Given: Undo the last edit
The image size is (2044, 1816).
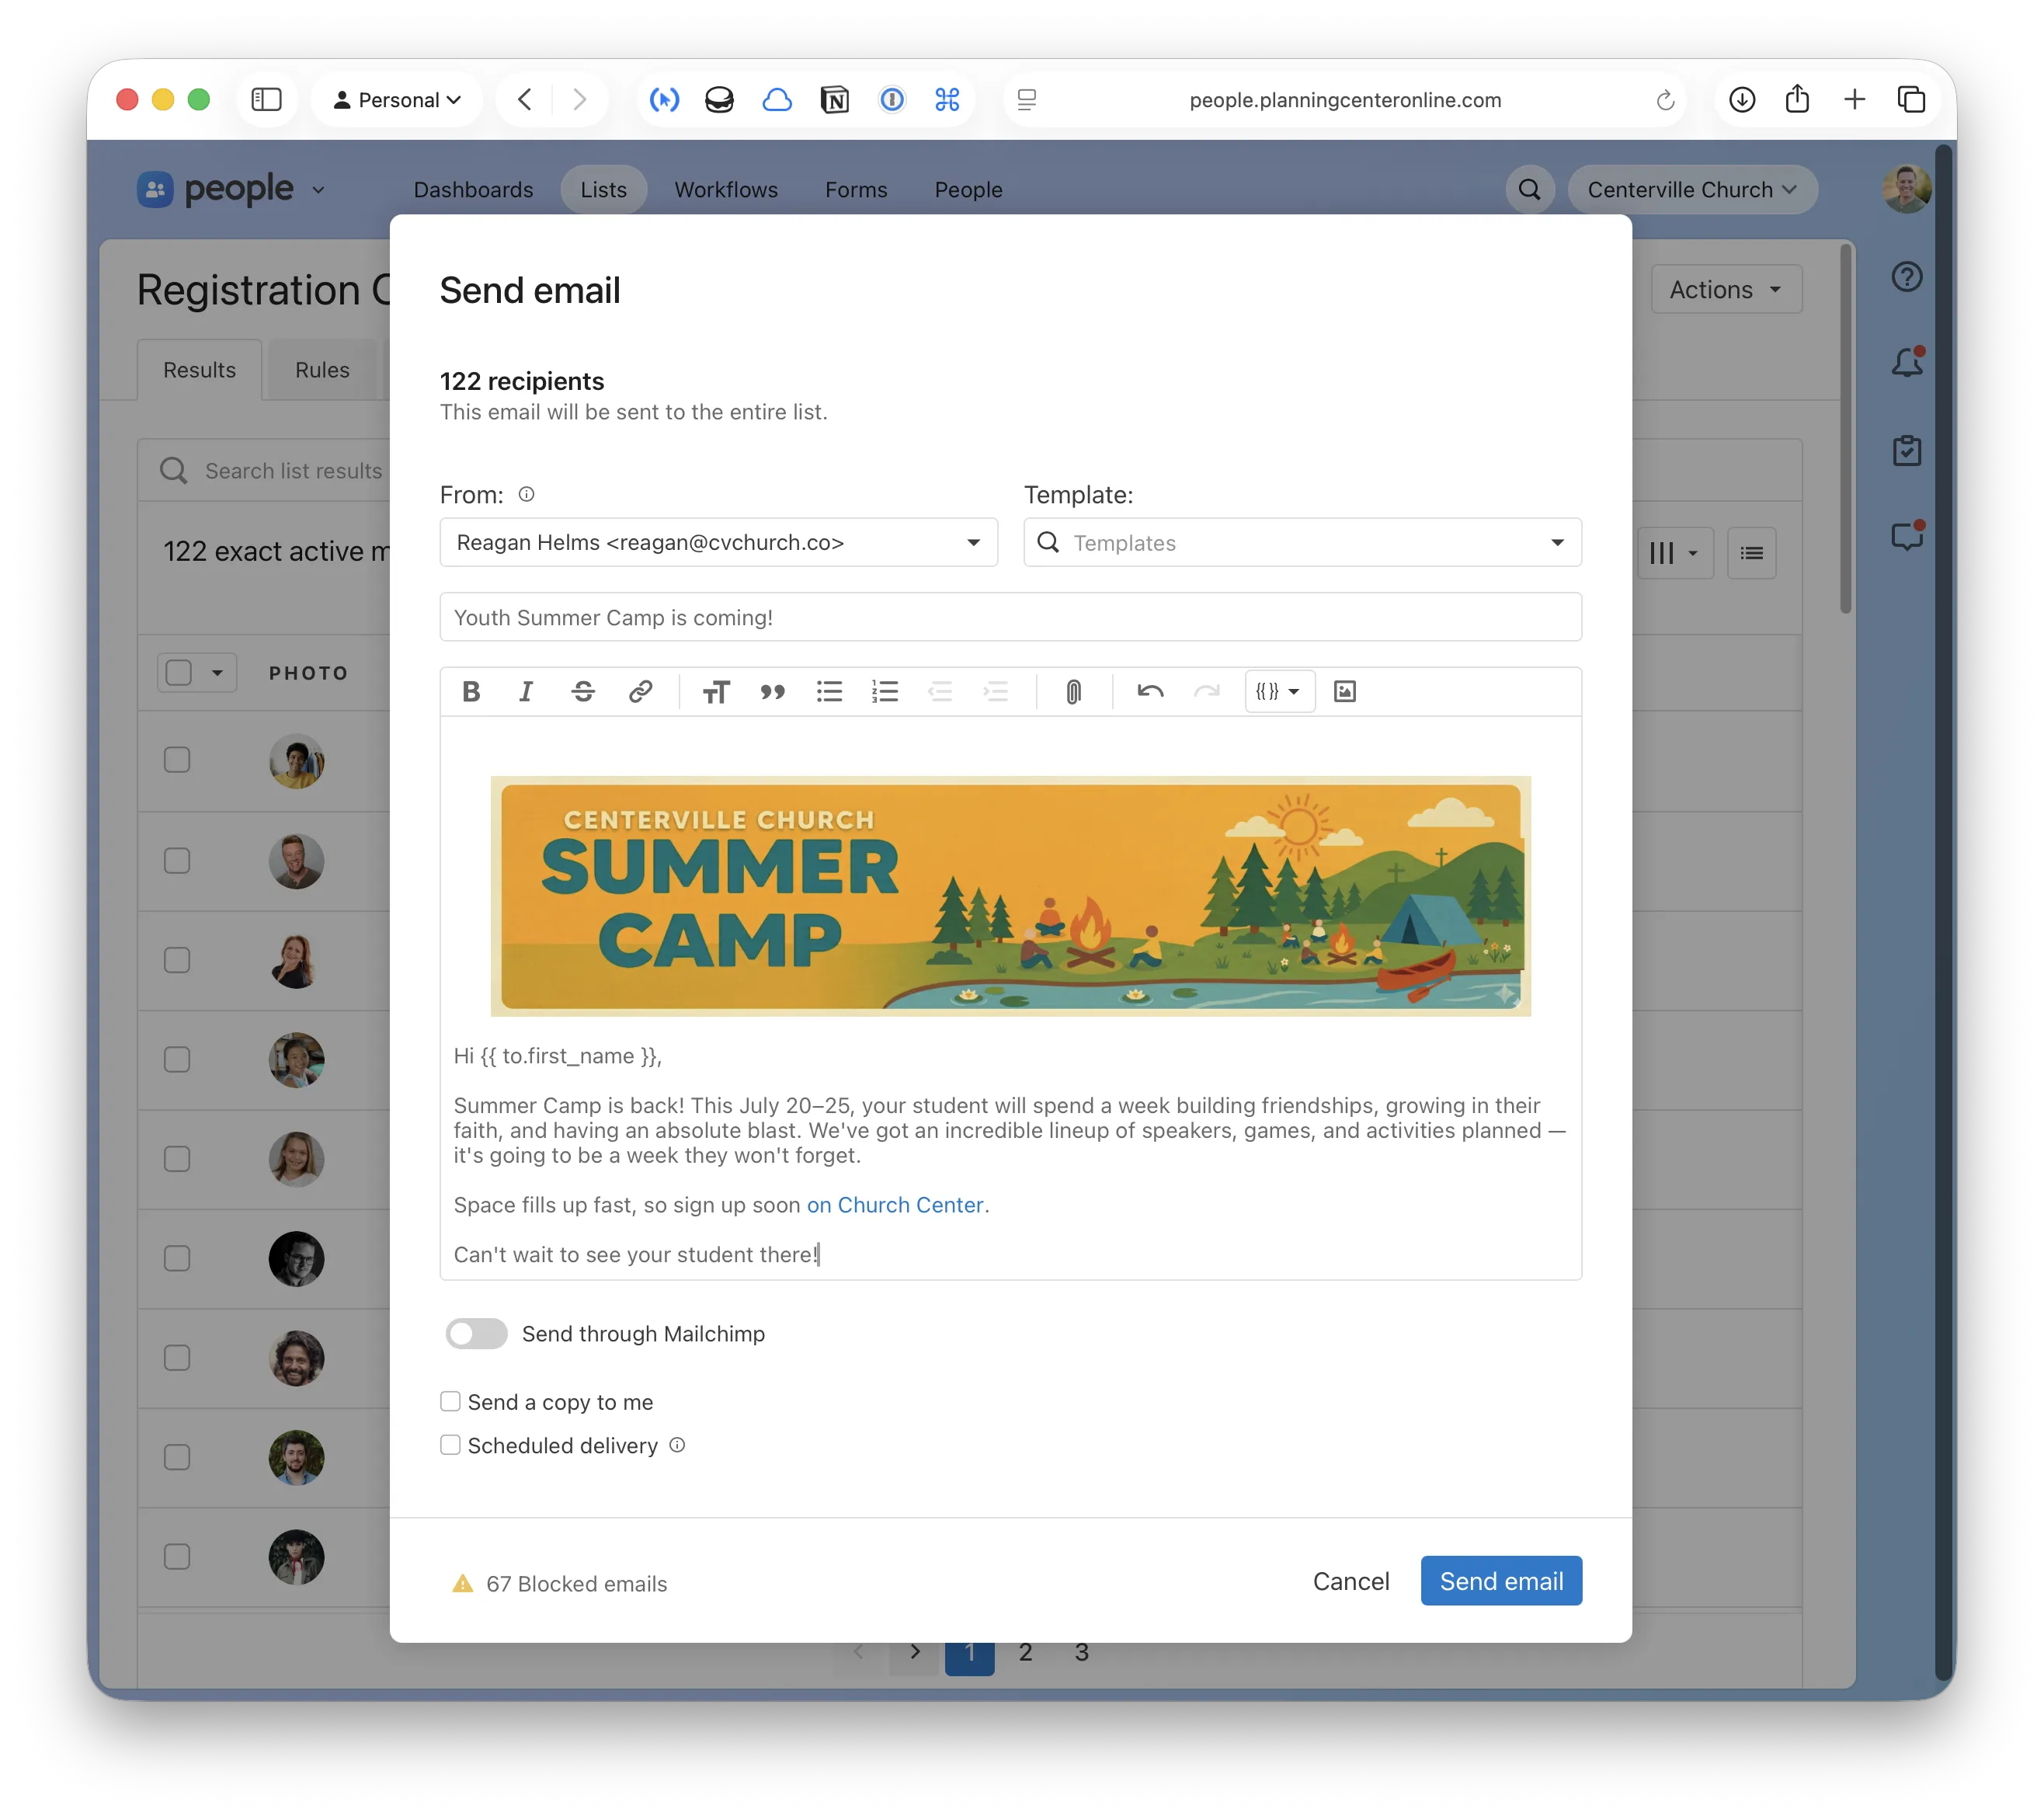Looking at the screenshot, I should (x=1150, y=691).
